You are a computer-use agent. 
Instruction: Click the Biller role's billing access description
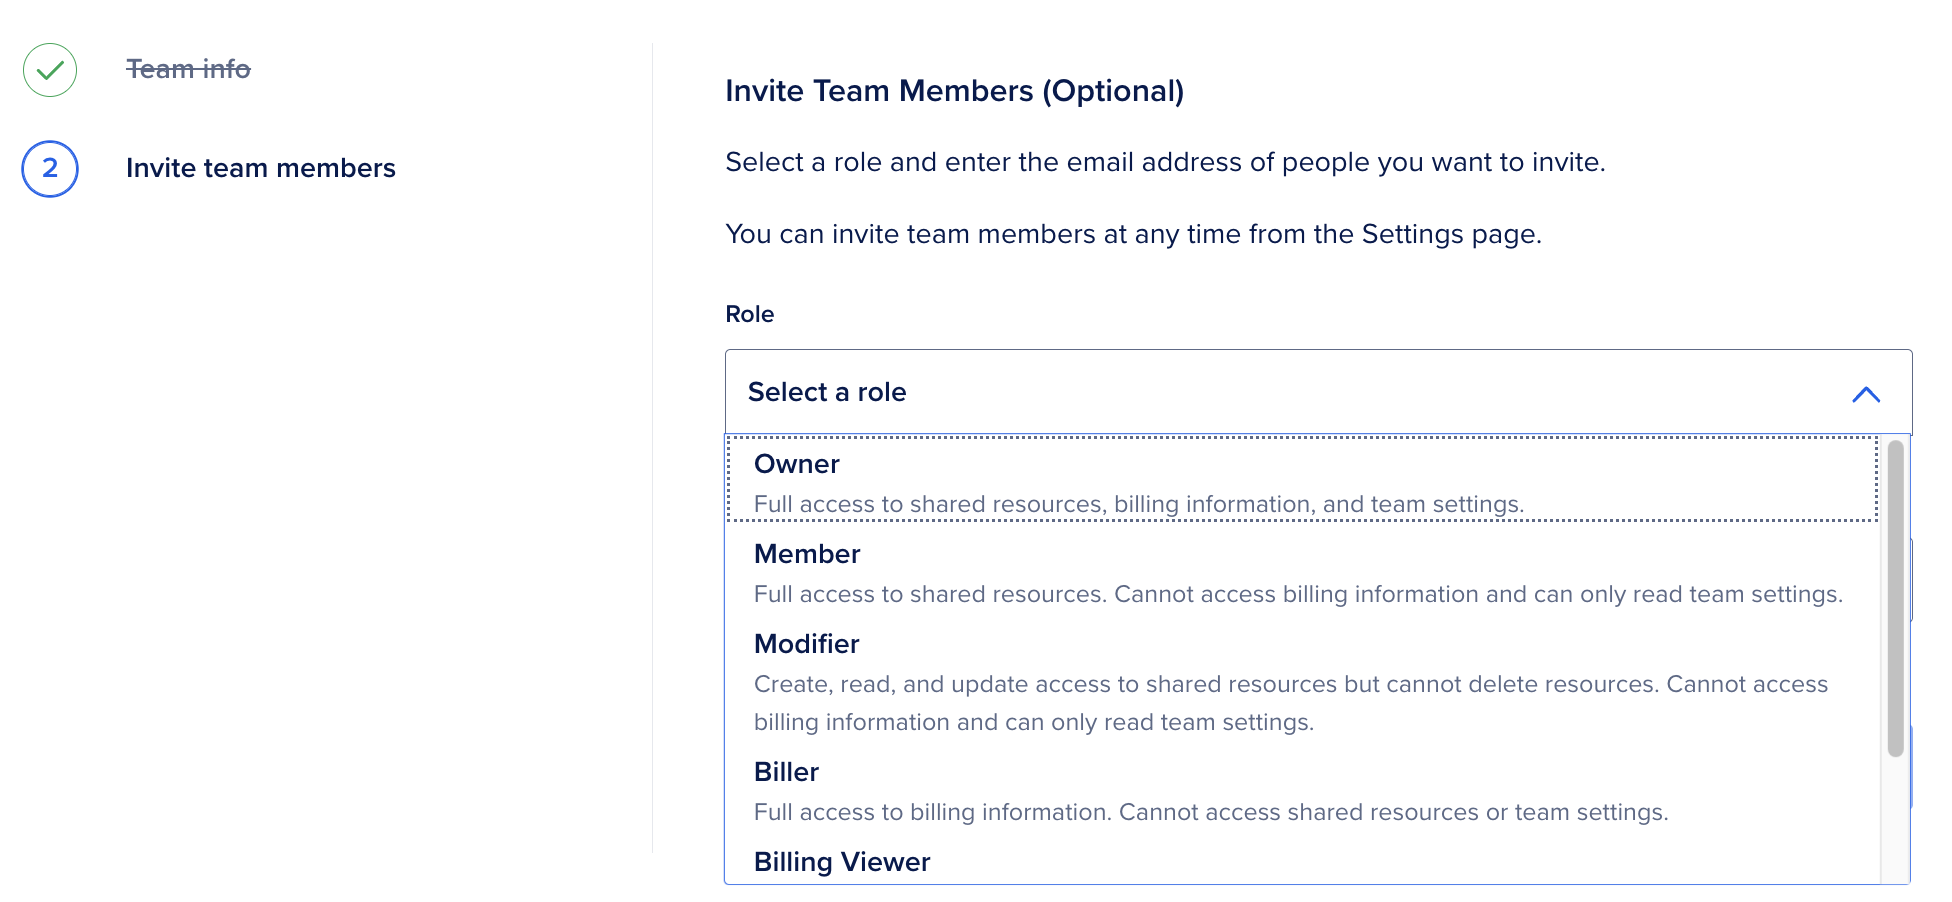click(x=1210, y=812)
